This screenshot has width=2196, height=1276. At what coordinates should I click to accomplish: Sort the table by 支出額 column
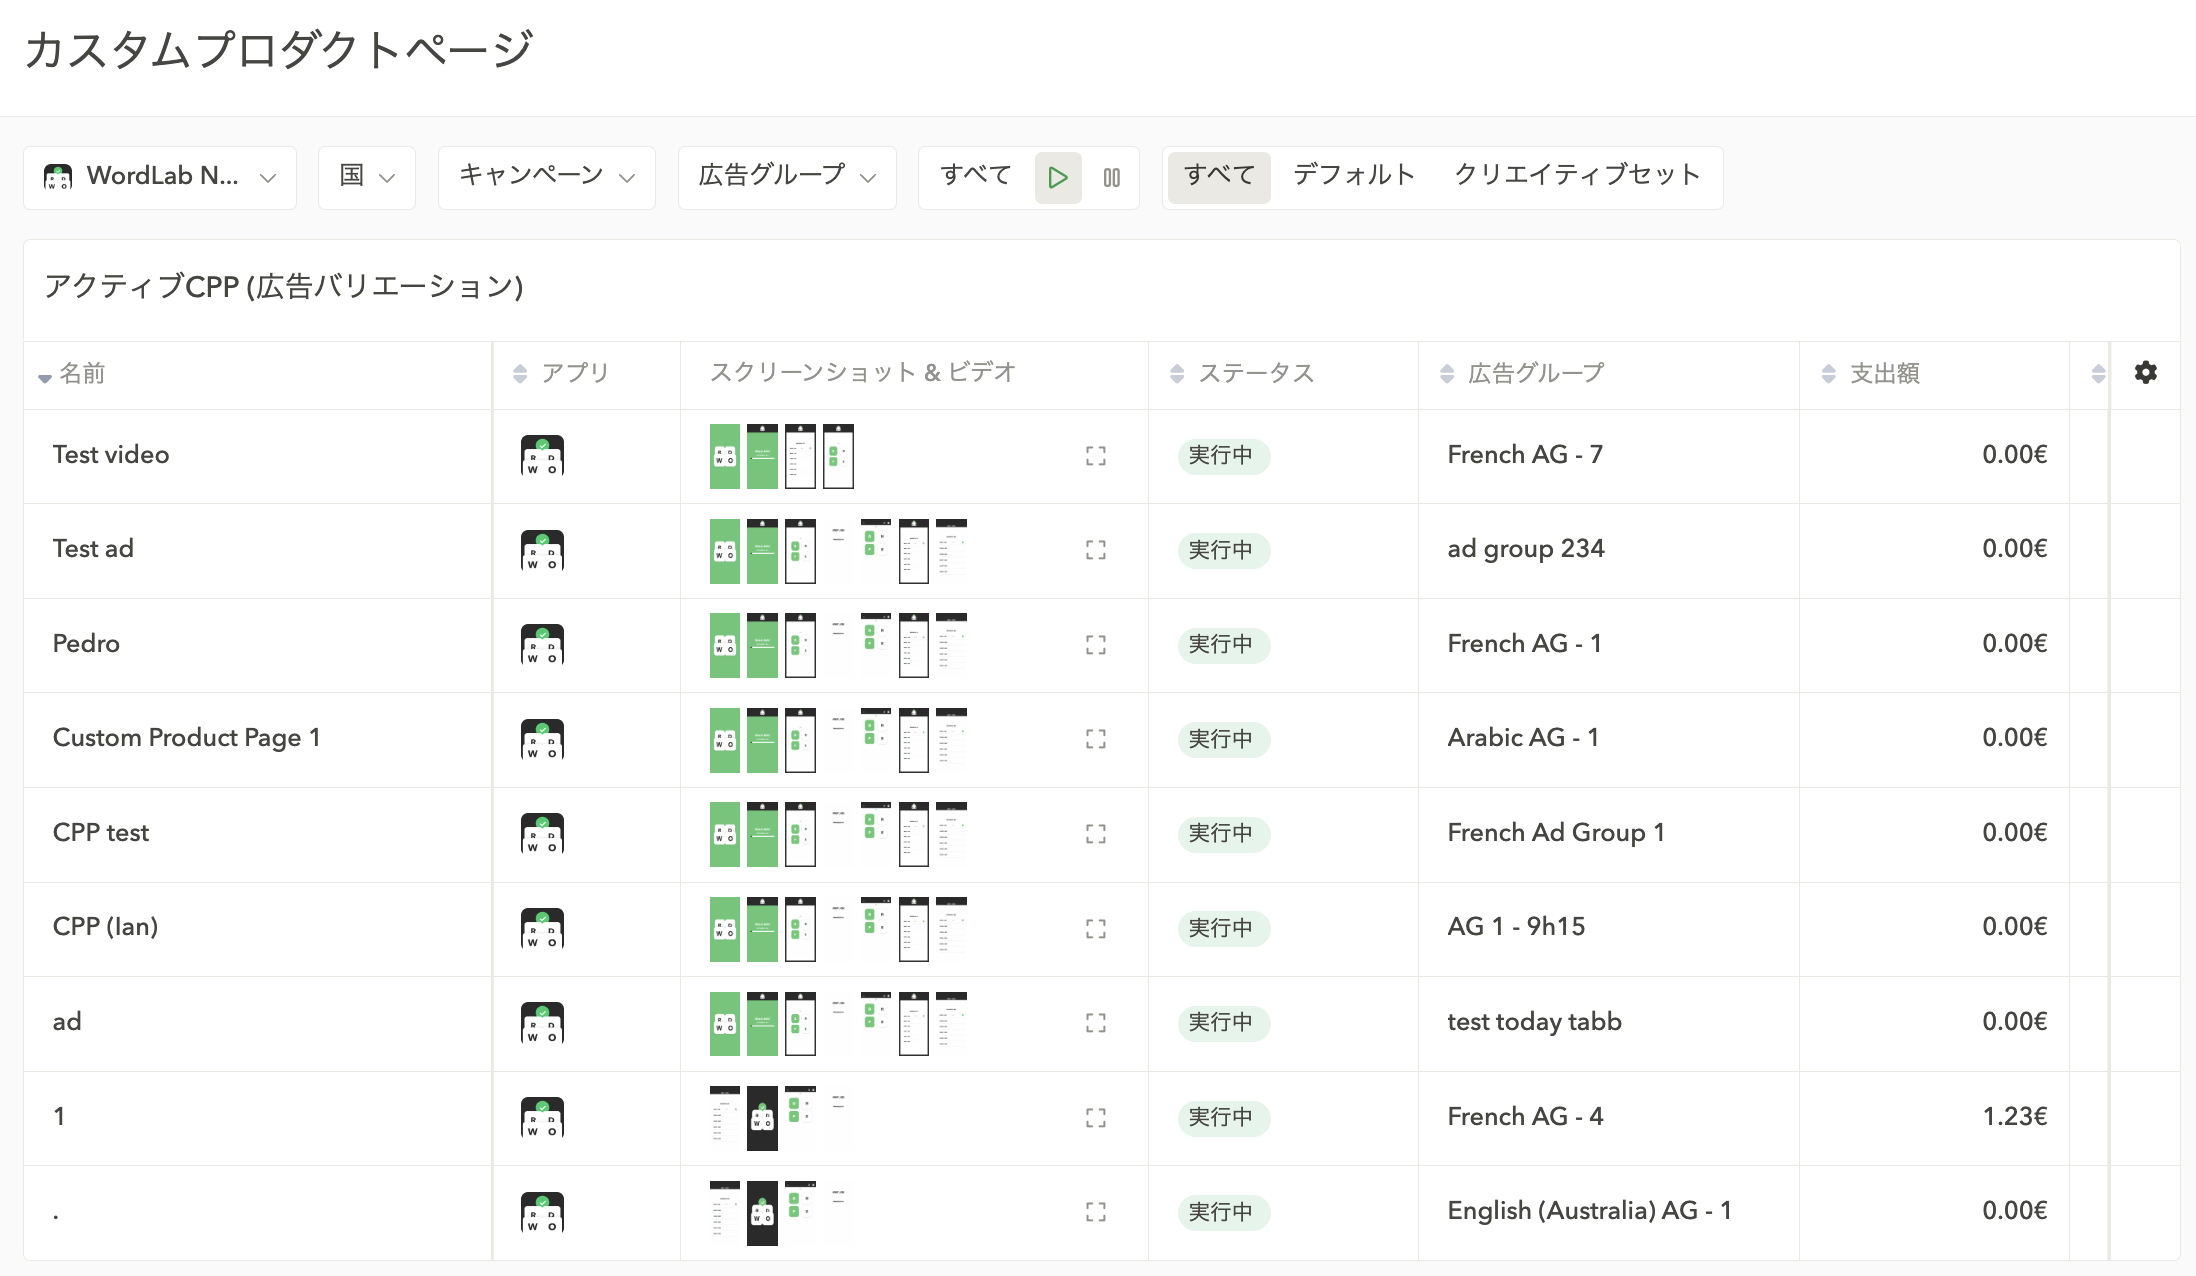[1871, 374]
